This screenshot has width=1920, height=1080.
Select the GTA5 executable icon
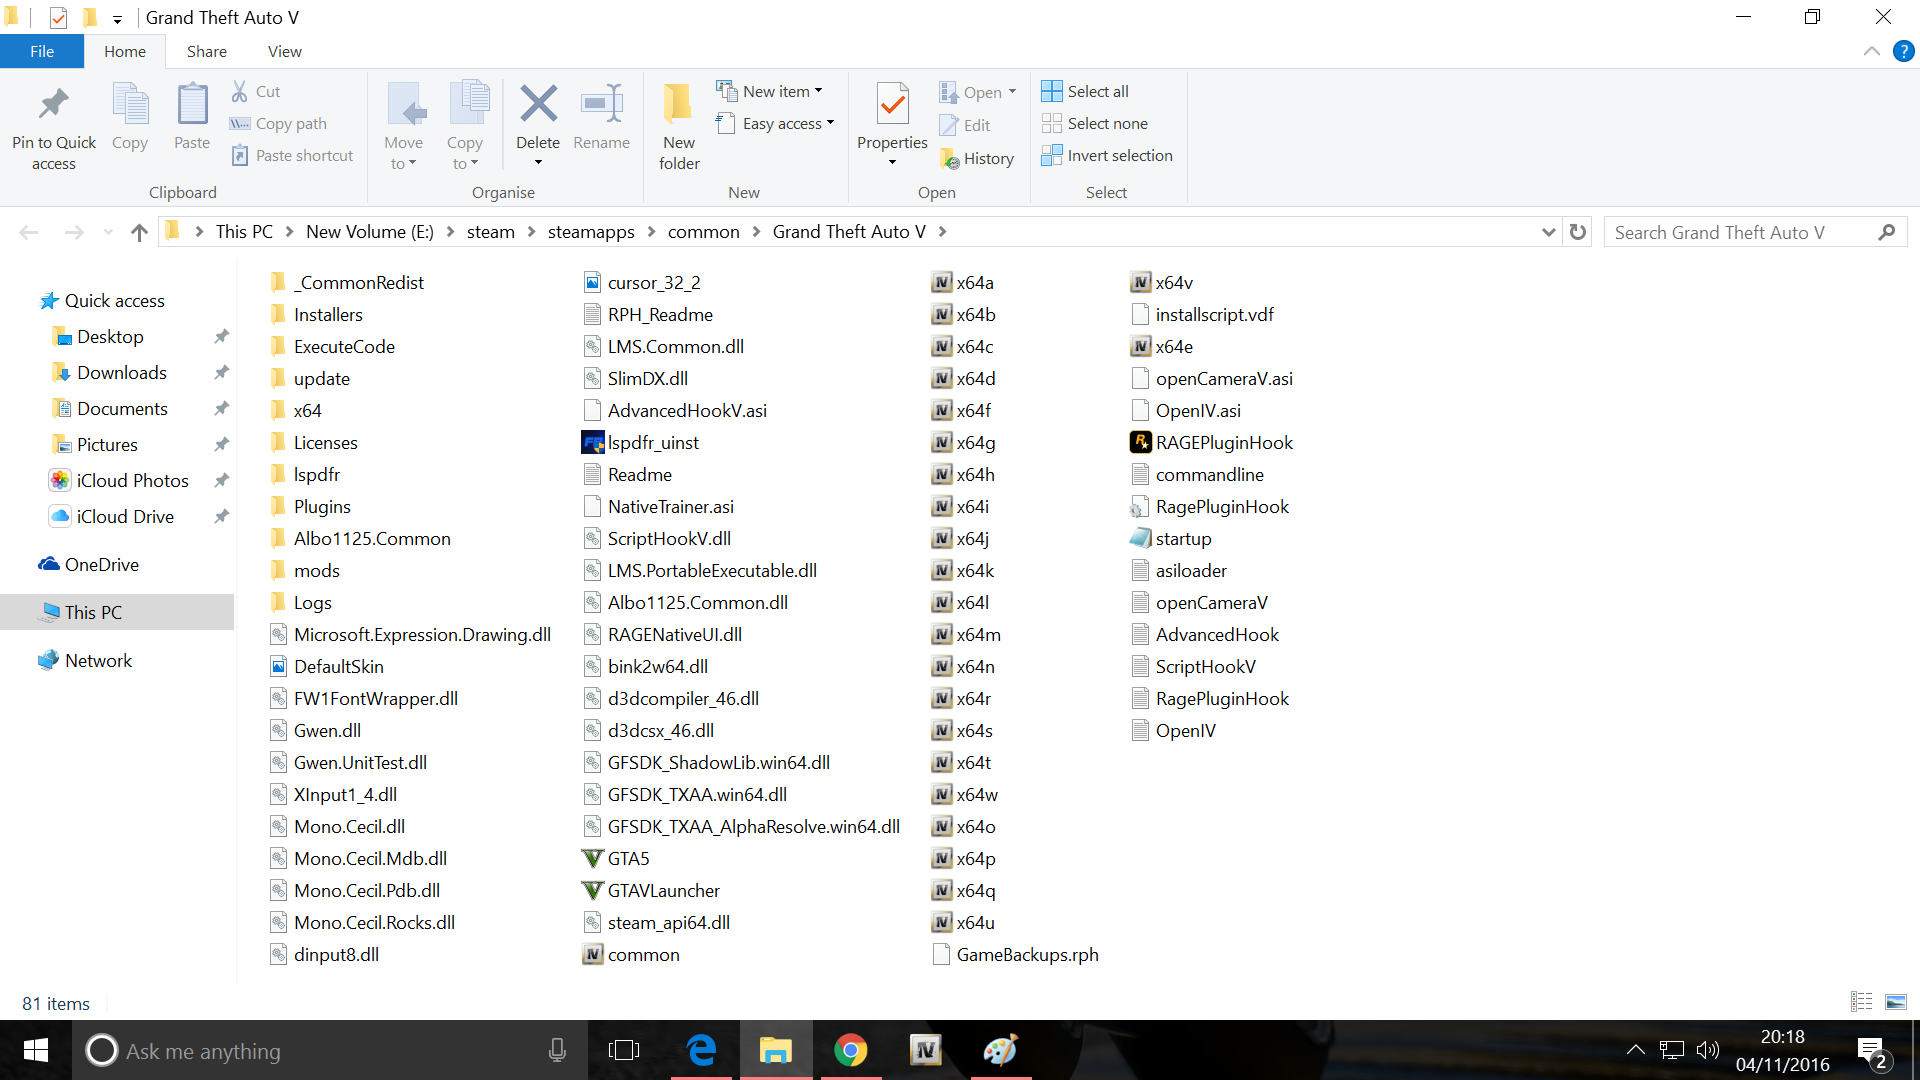click(x=592, y=858)
